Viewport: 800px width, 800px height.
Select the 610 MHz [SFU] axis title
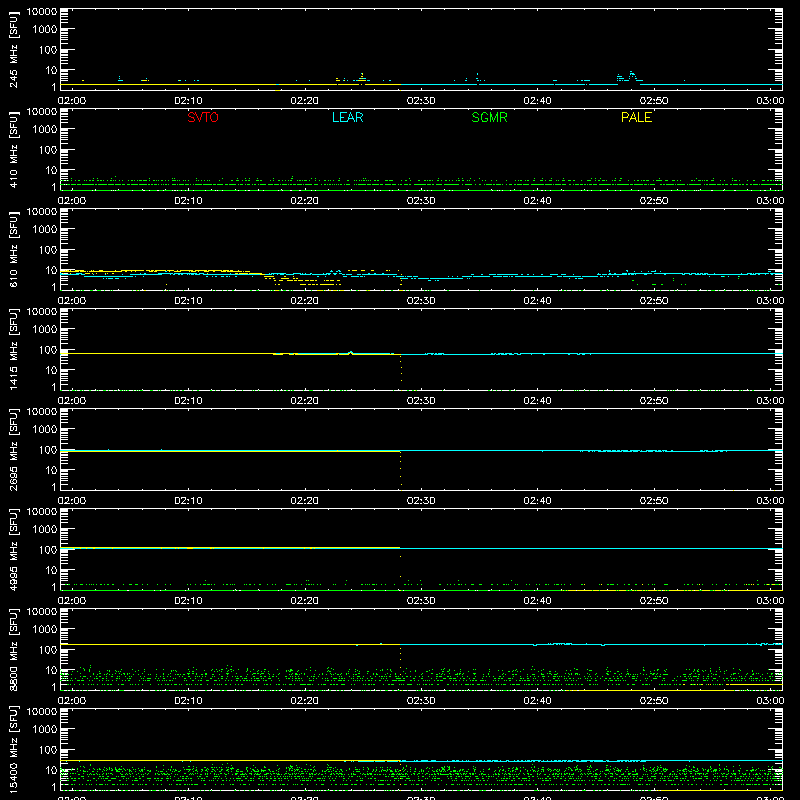click(x=13, y=249)
